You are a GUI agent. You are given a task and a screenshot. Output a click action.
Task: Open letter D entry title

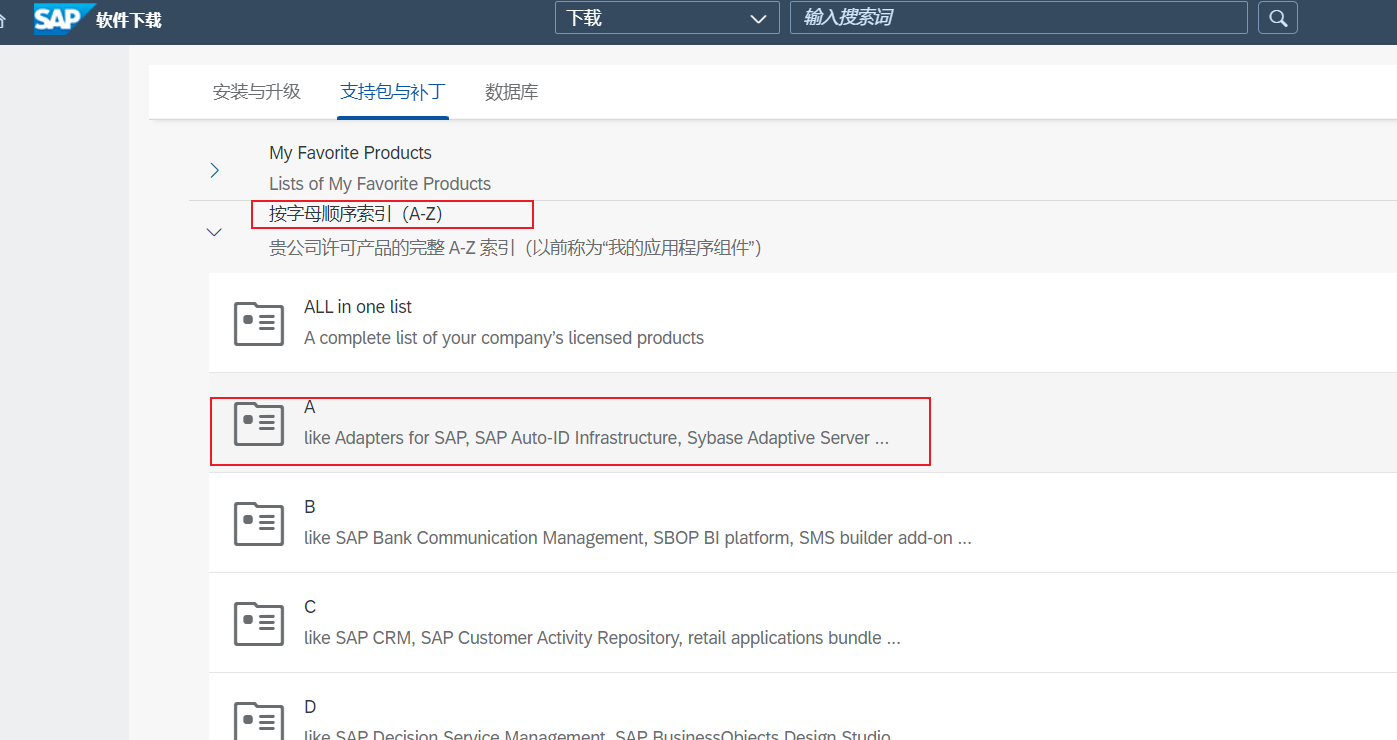[x=310, y=707]
